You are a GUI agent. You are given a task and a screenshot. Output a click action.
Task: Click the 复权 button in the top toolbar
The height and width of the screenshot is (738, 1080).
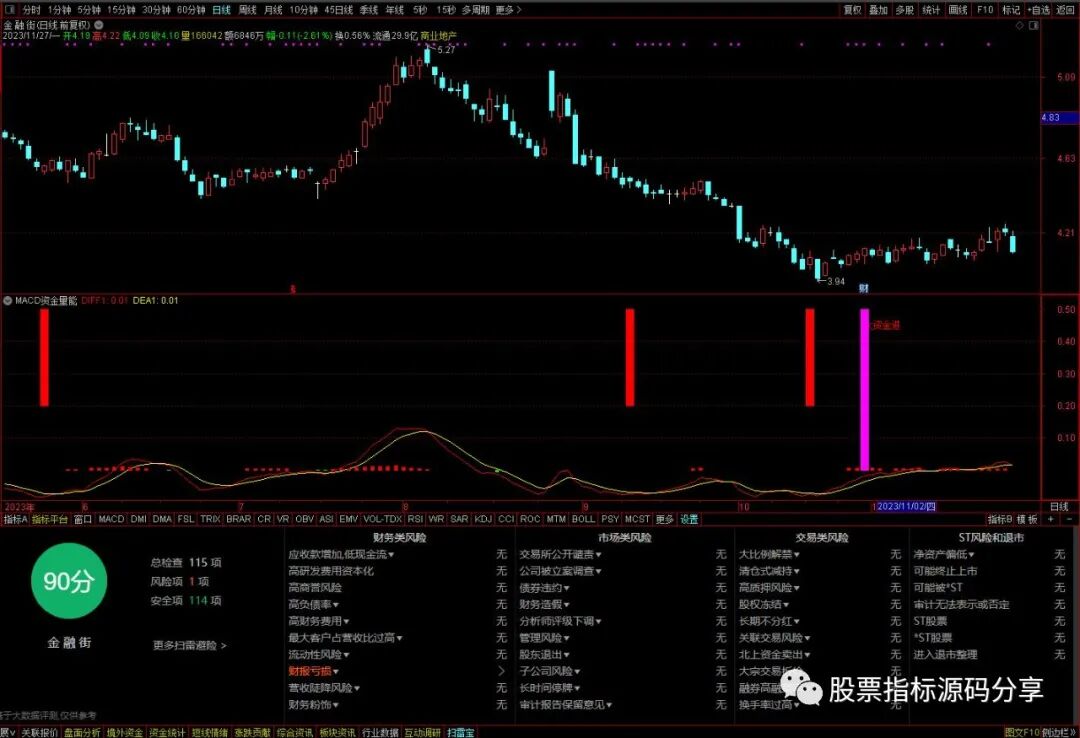(x=853, y=10)
